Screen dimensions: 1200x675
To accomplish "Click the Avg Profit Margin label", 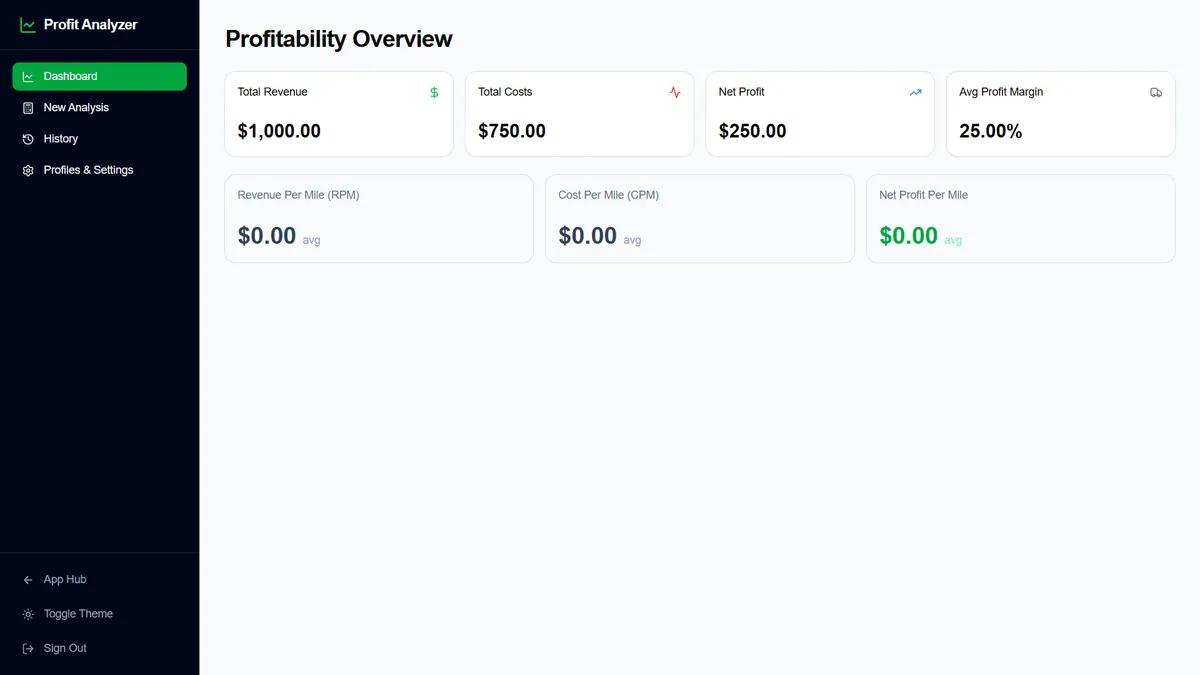I will pyautogui.click(x=1001, y=92).
